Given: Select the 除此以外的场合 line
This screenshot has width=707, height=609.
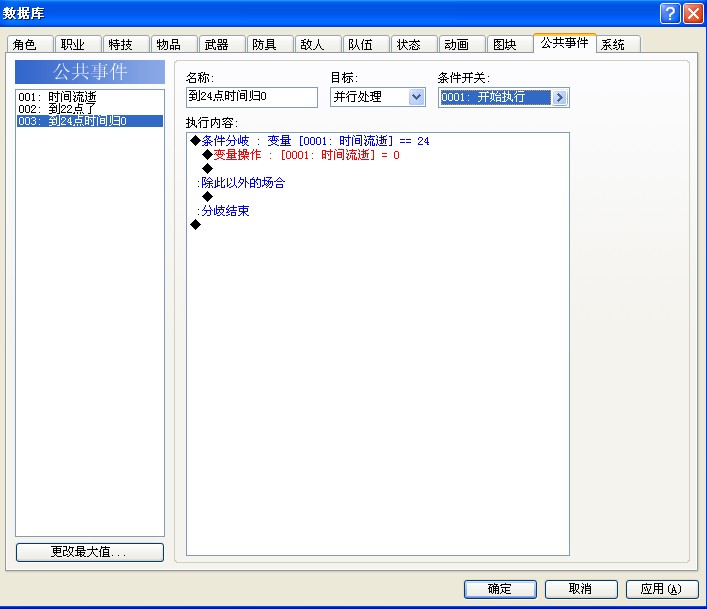Looking at the screenshot, I should (241, 183).
